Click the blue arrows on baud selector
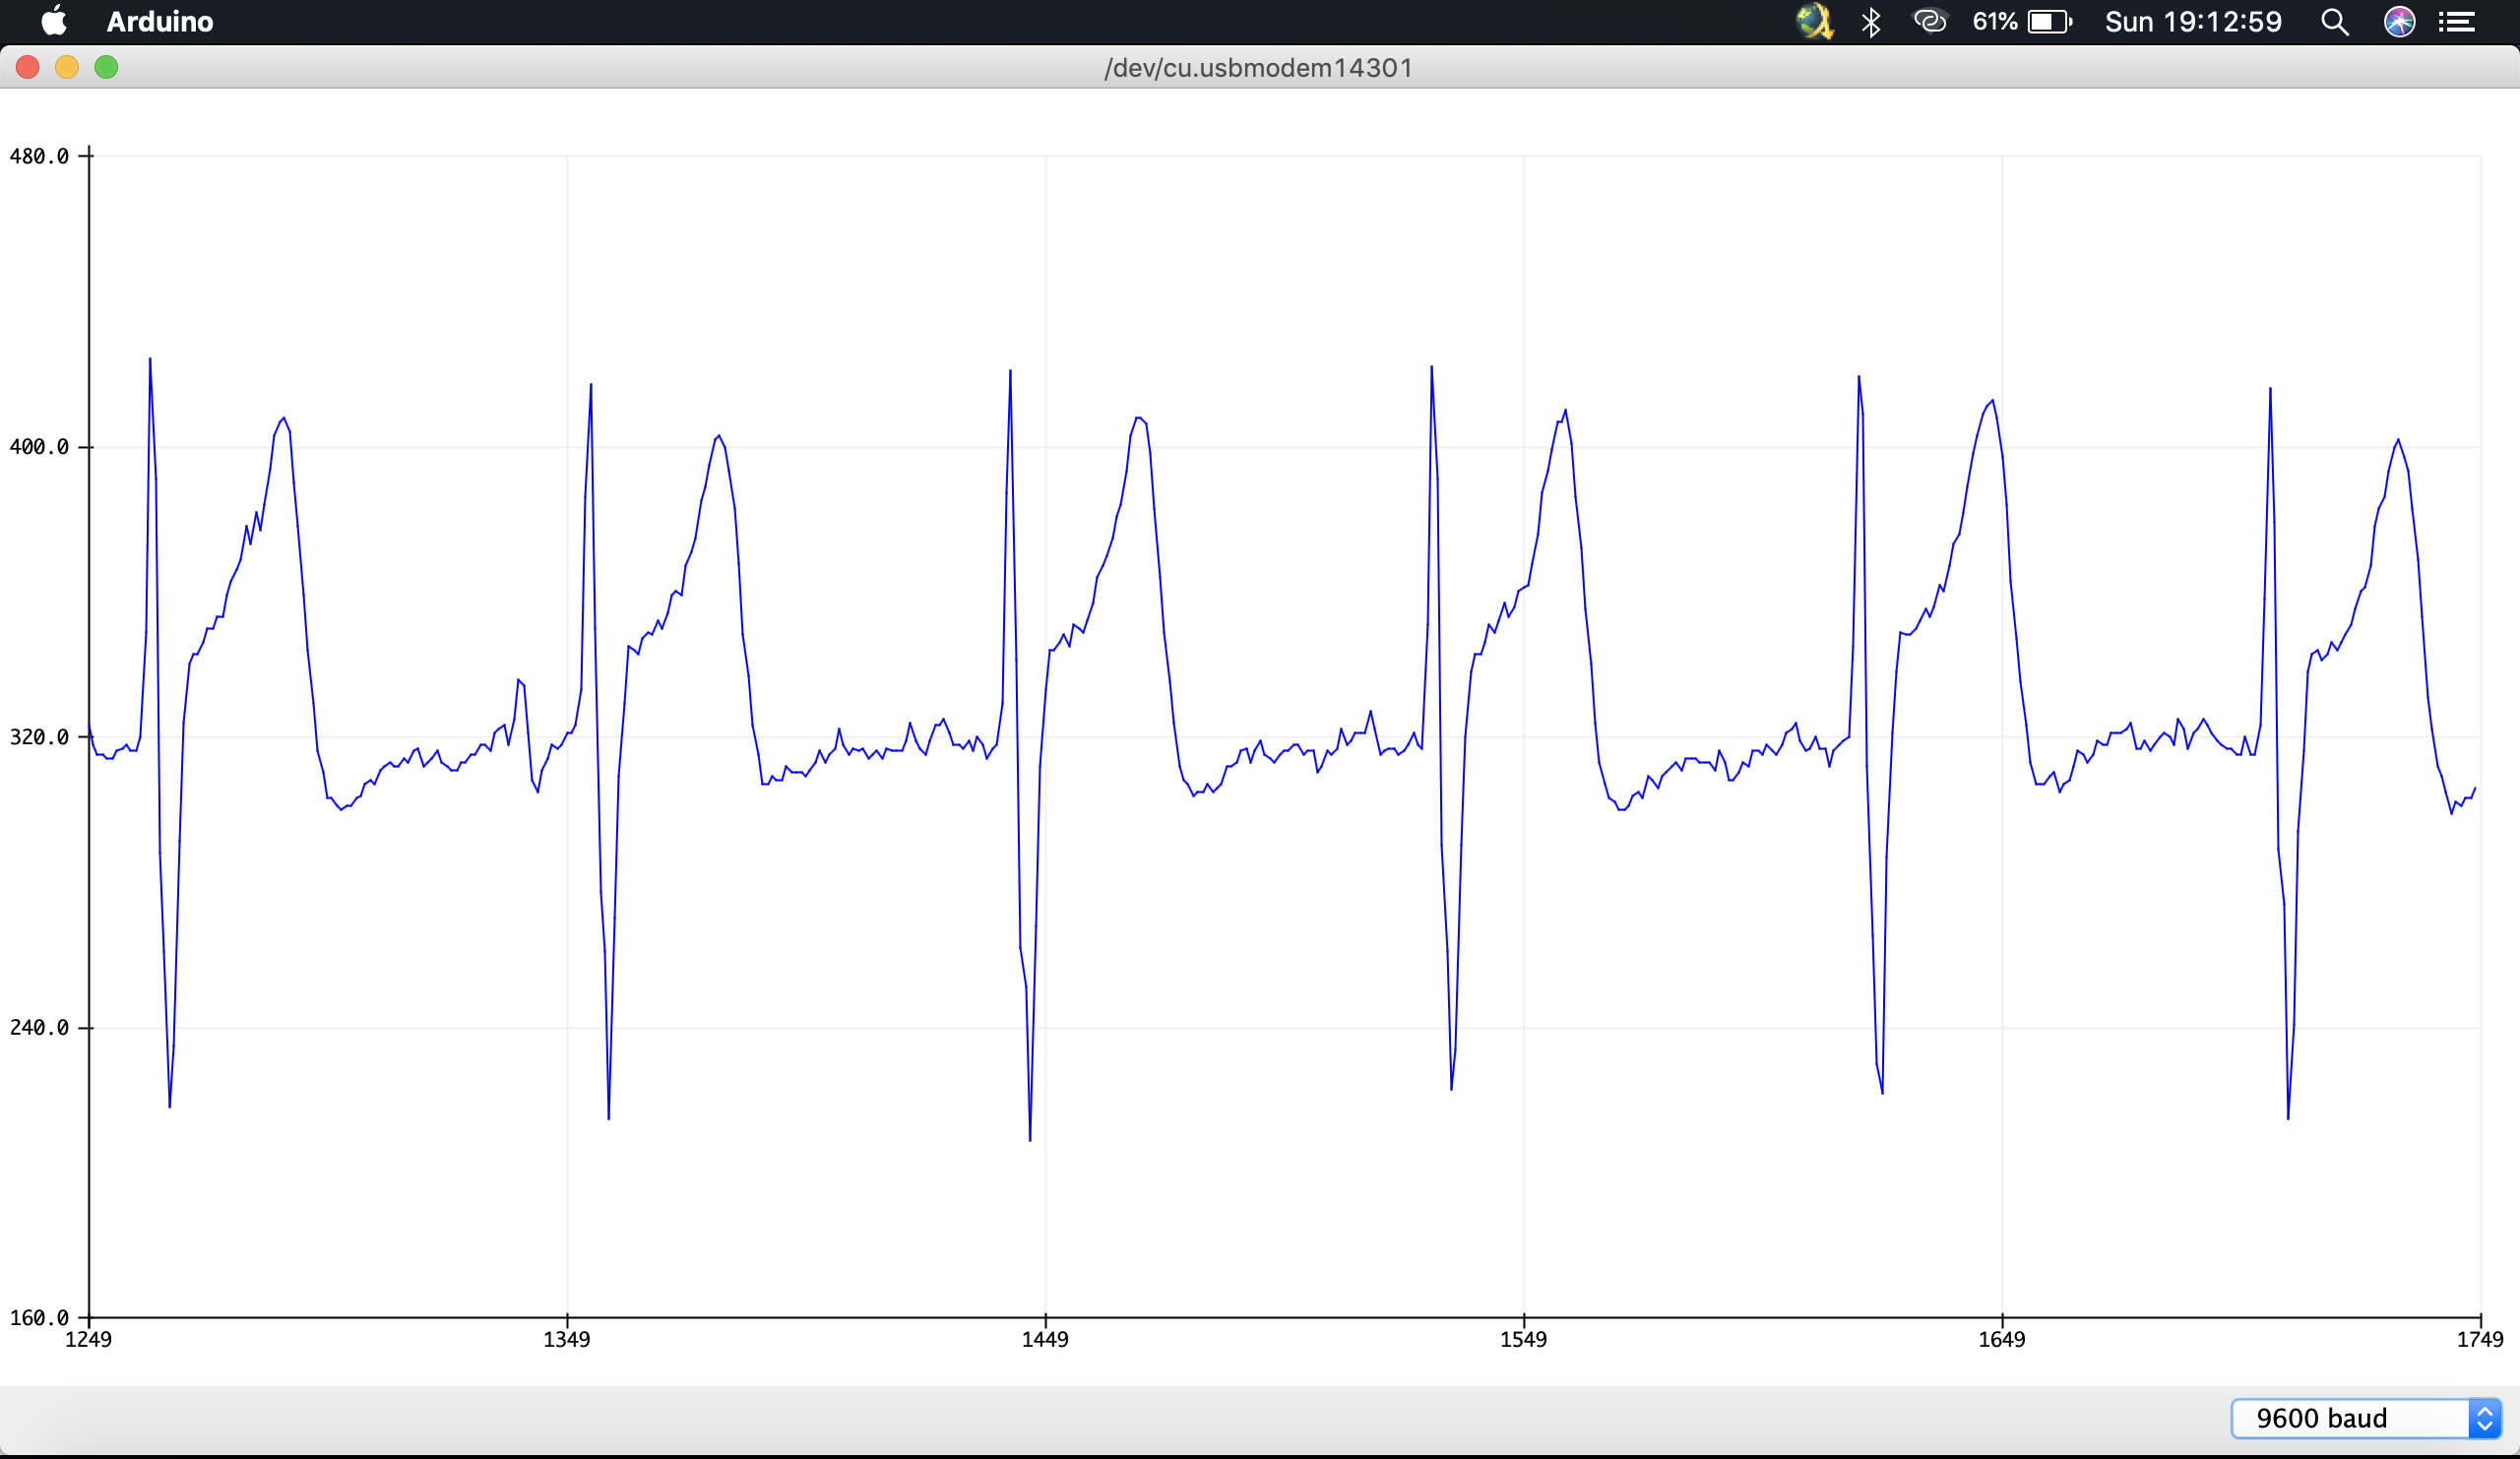This screenshot has height=1459, width=2520. point(2484,1418)
